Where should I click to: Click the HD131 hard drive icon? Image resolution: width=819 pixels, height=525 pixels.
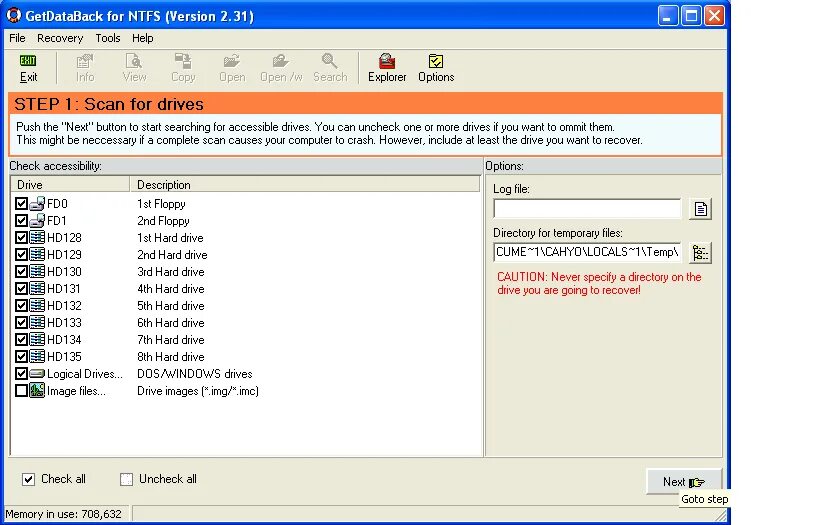37,288
